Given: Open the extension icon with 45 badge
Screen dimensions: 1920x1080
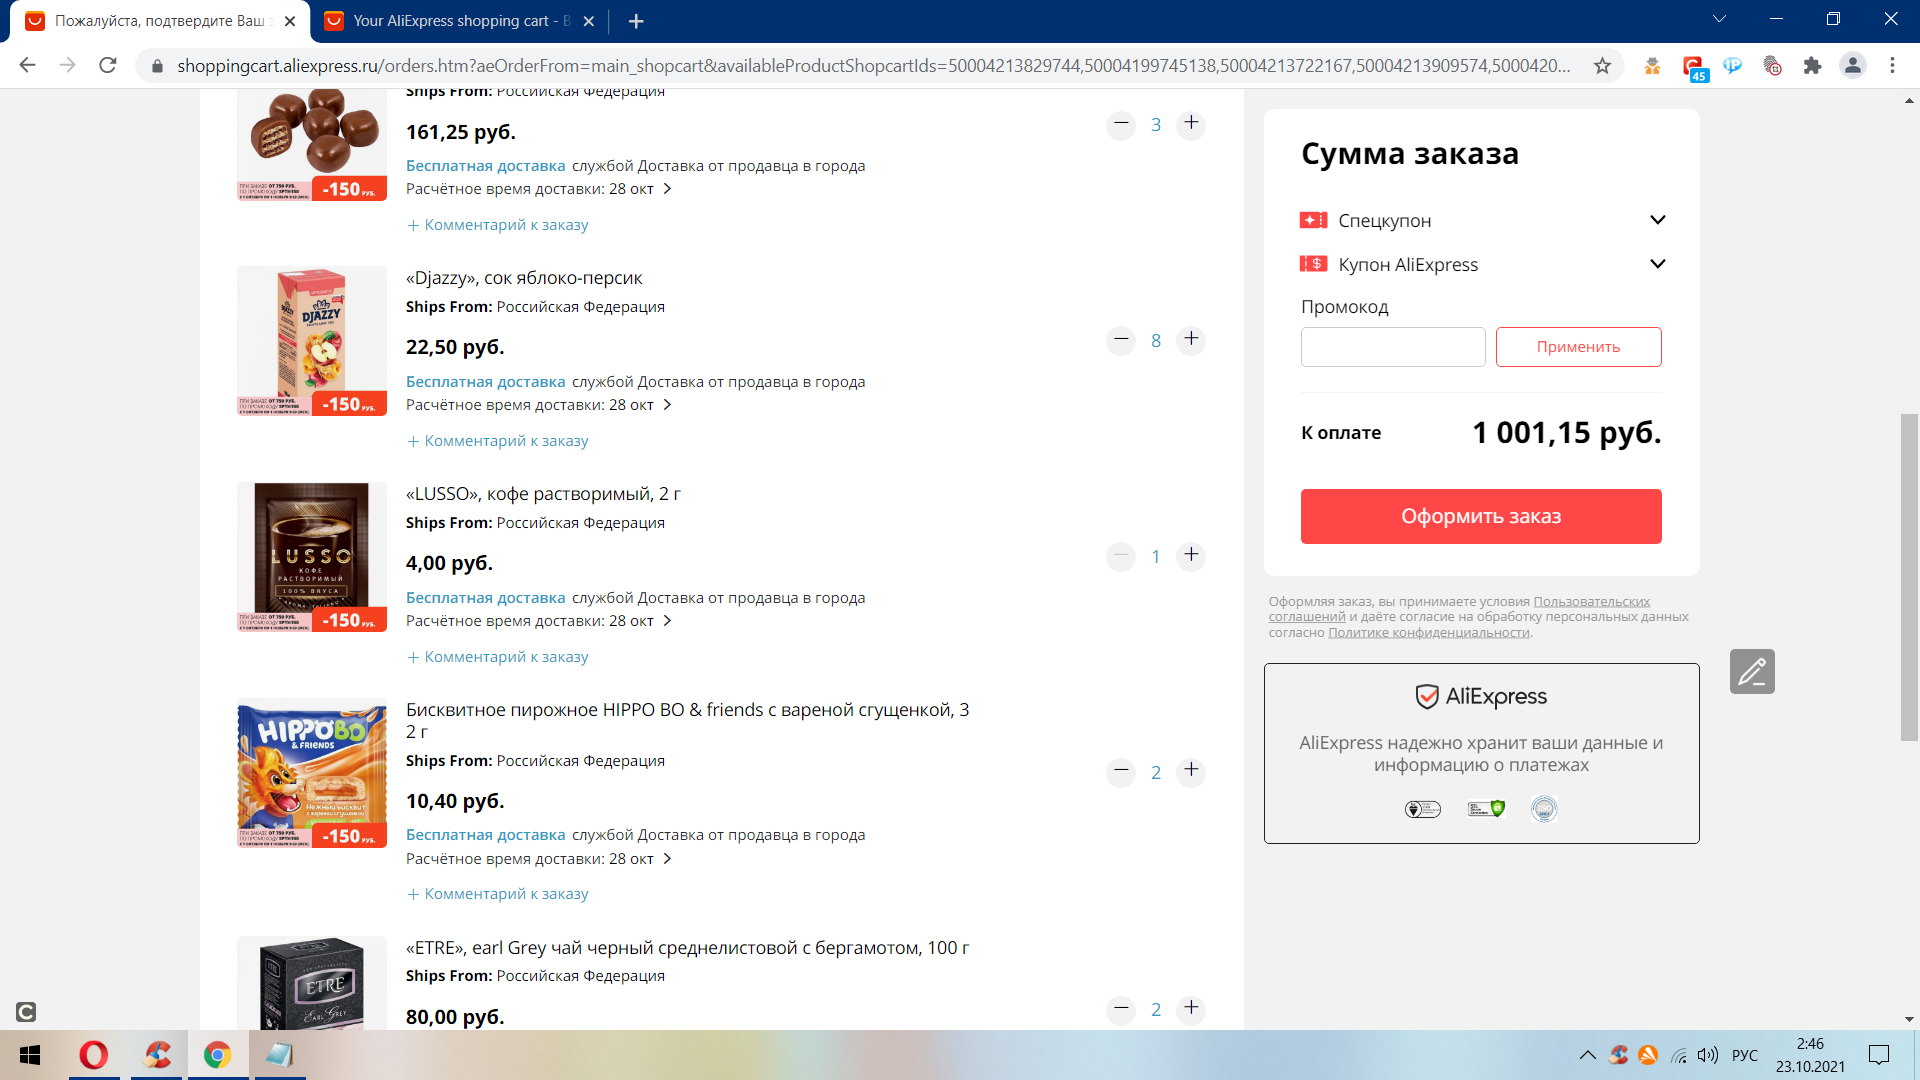Looking at the screenshot, I should [1693, 67].
